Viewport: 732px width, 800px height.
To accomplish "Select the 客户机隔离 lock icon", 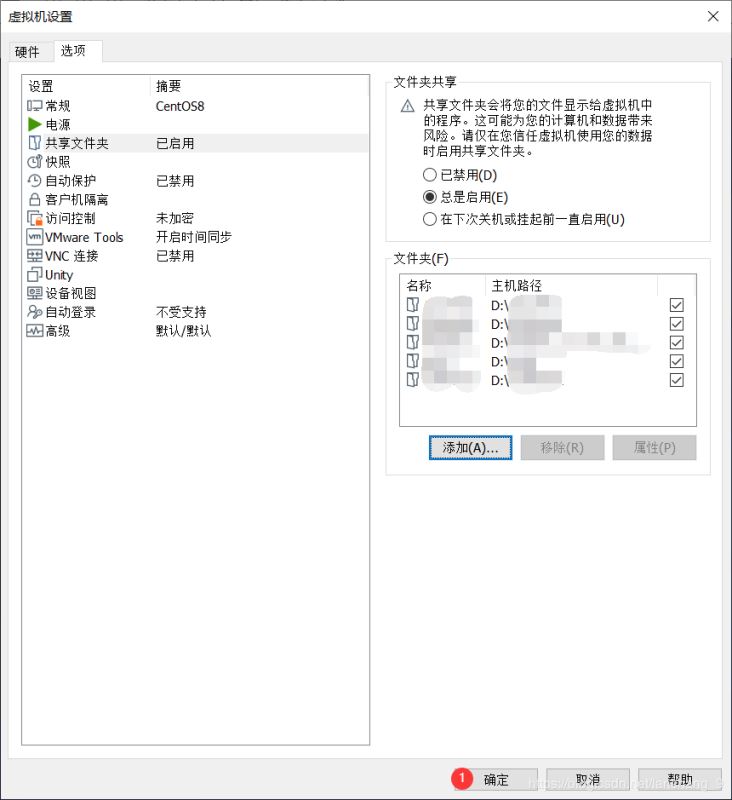I will pos(35,200).
